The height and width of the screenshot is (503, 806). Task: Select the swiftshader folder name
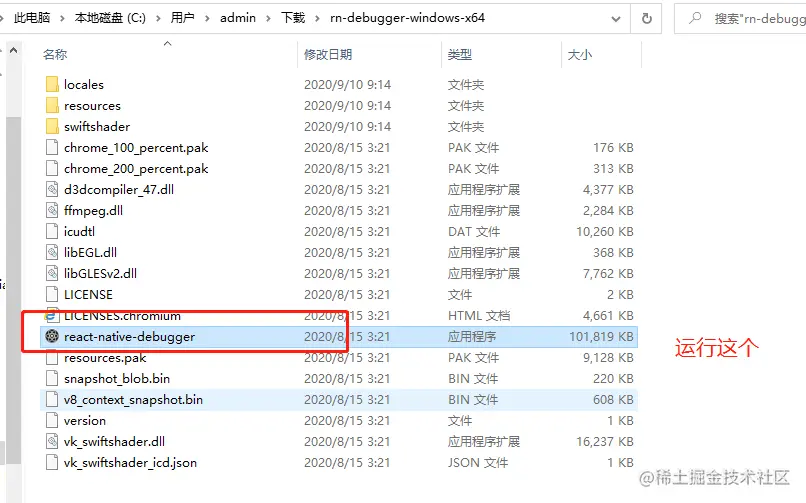(97, 126)
